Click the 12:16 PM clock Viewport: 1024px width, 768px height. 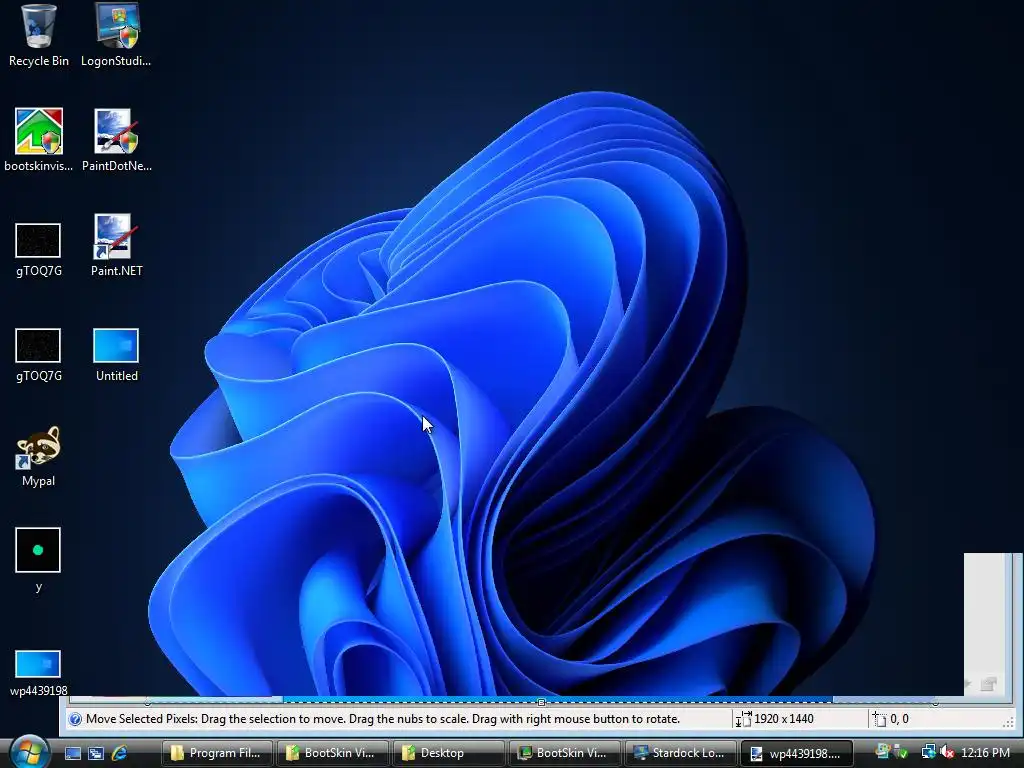(x=985, y=752)
